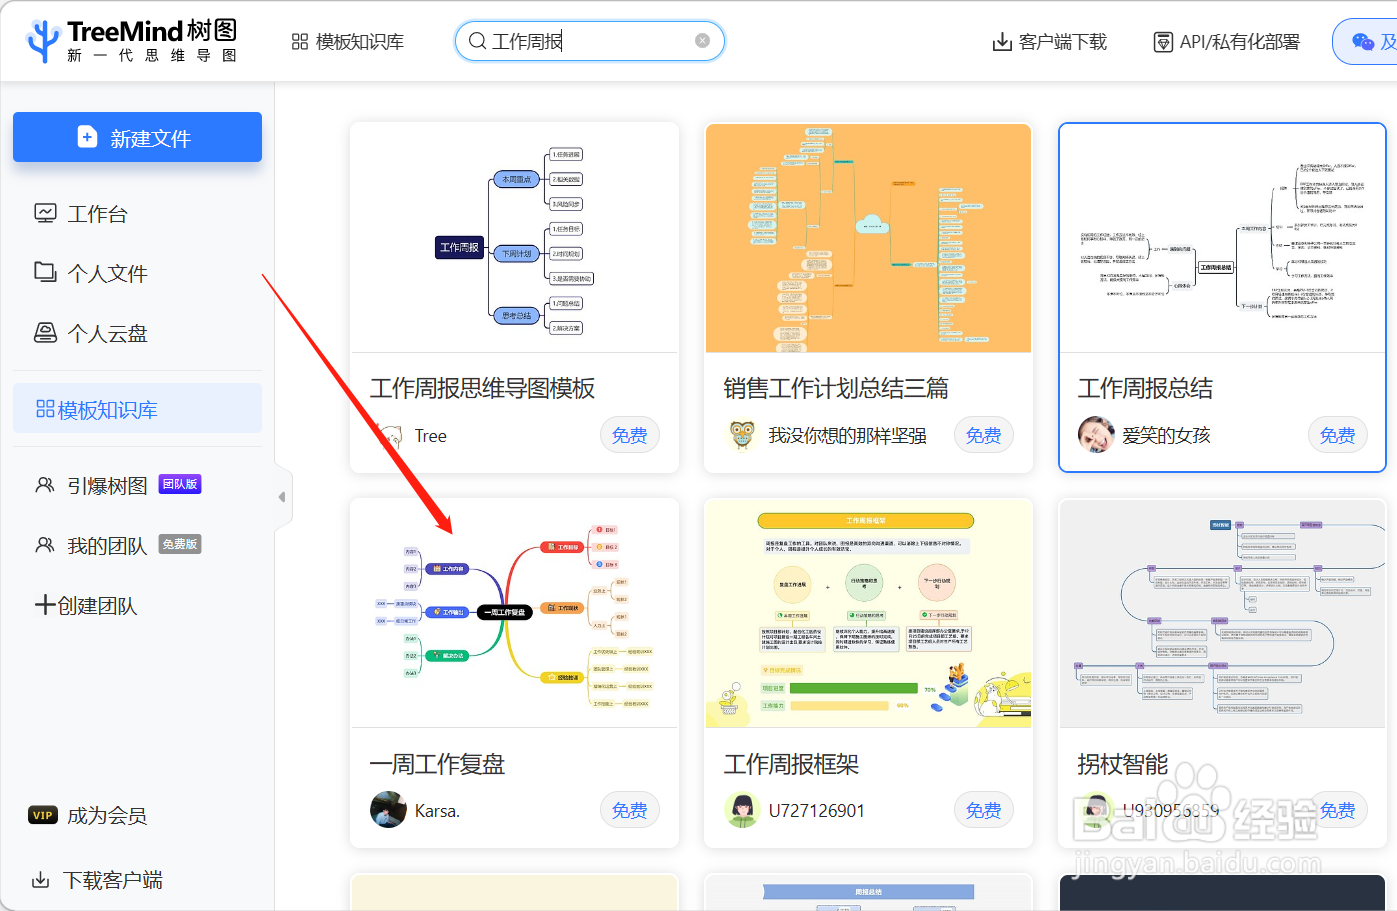
Task: Open the 拐杖智能 template thumbnail
Action: [x=1222, y=613]
